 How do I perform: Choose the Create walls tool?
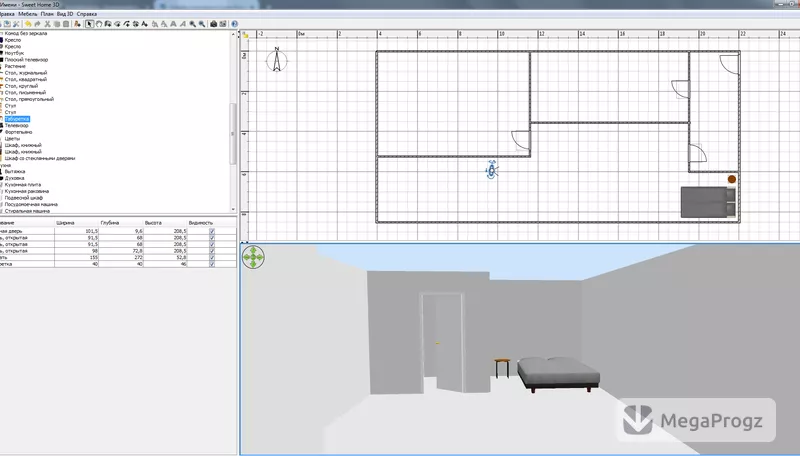tap(108, 24)
